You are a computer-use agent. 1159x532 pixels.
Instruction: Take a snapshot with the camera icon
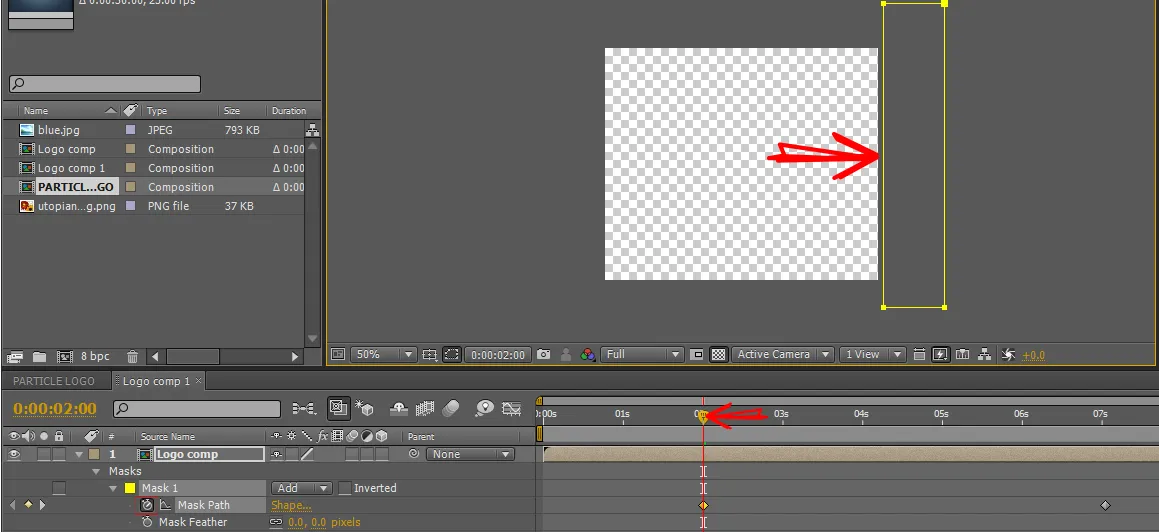tap(543, 355)
